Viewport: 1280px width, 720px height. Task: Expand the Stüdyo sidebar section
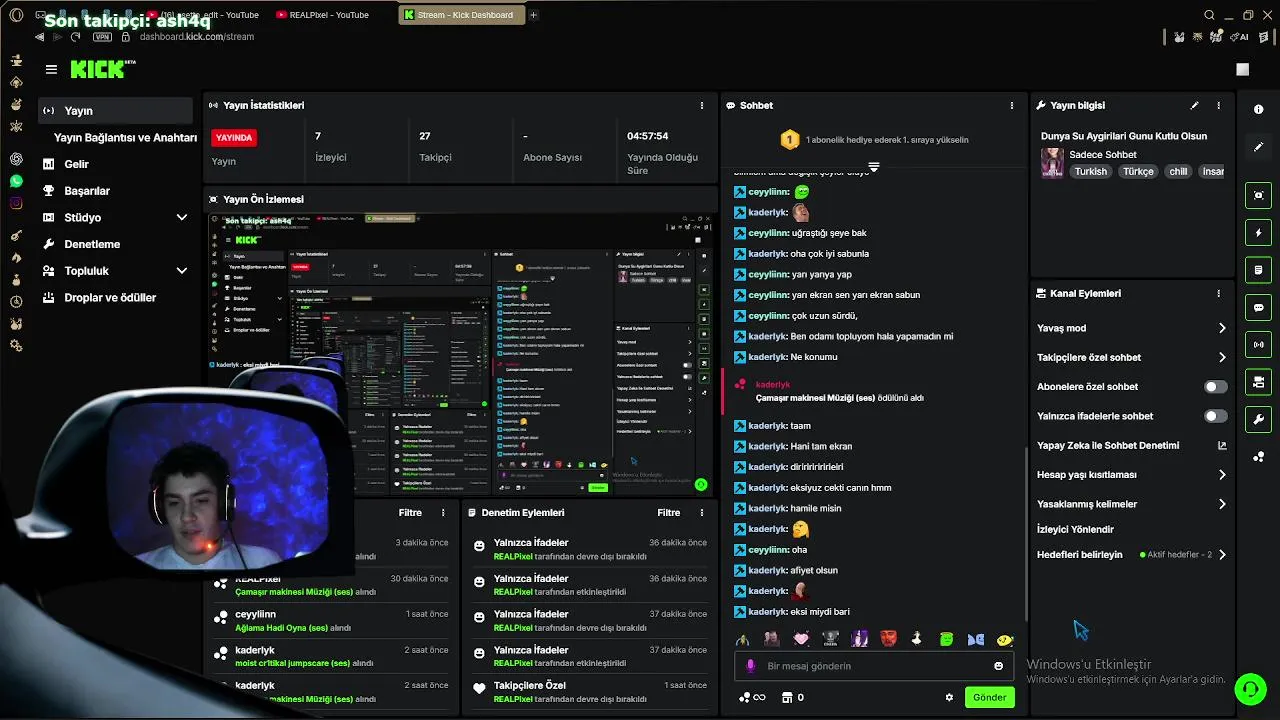[x=182, y=217]
